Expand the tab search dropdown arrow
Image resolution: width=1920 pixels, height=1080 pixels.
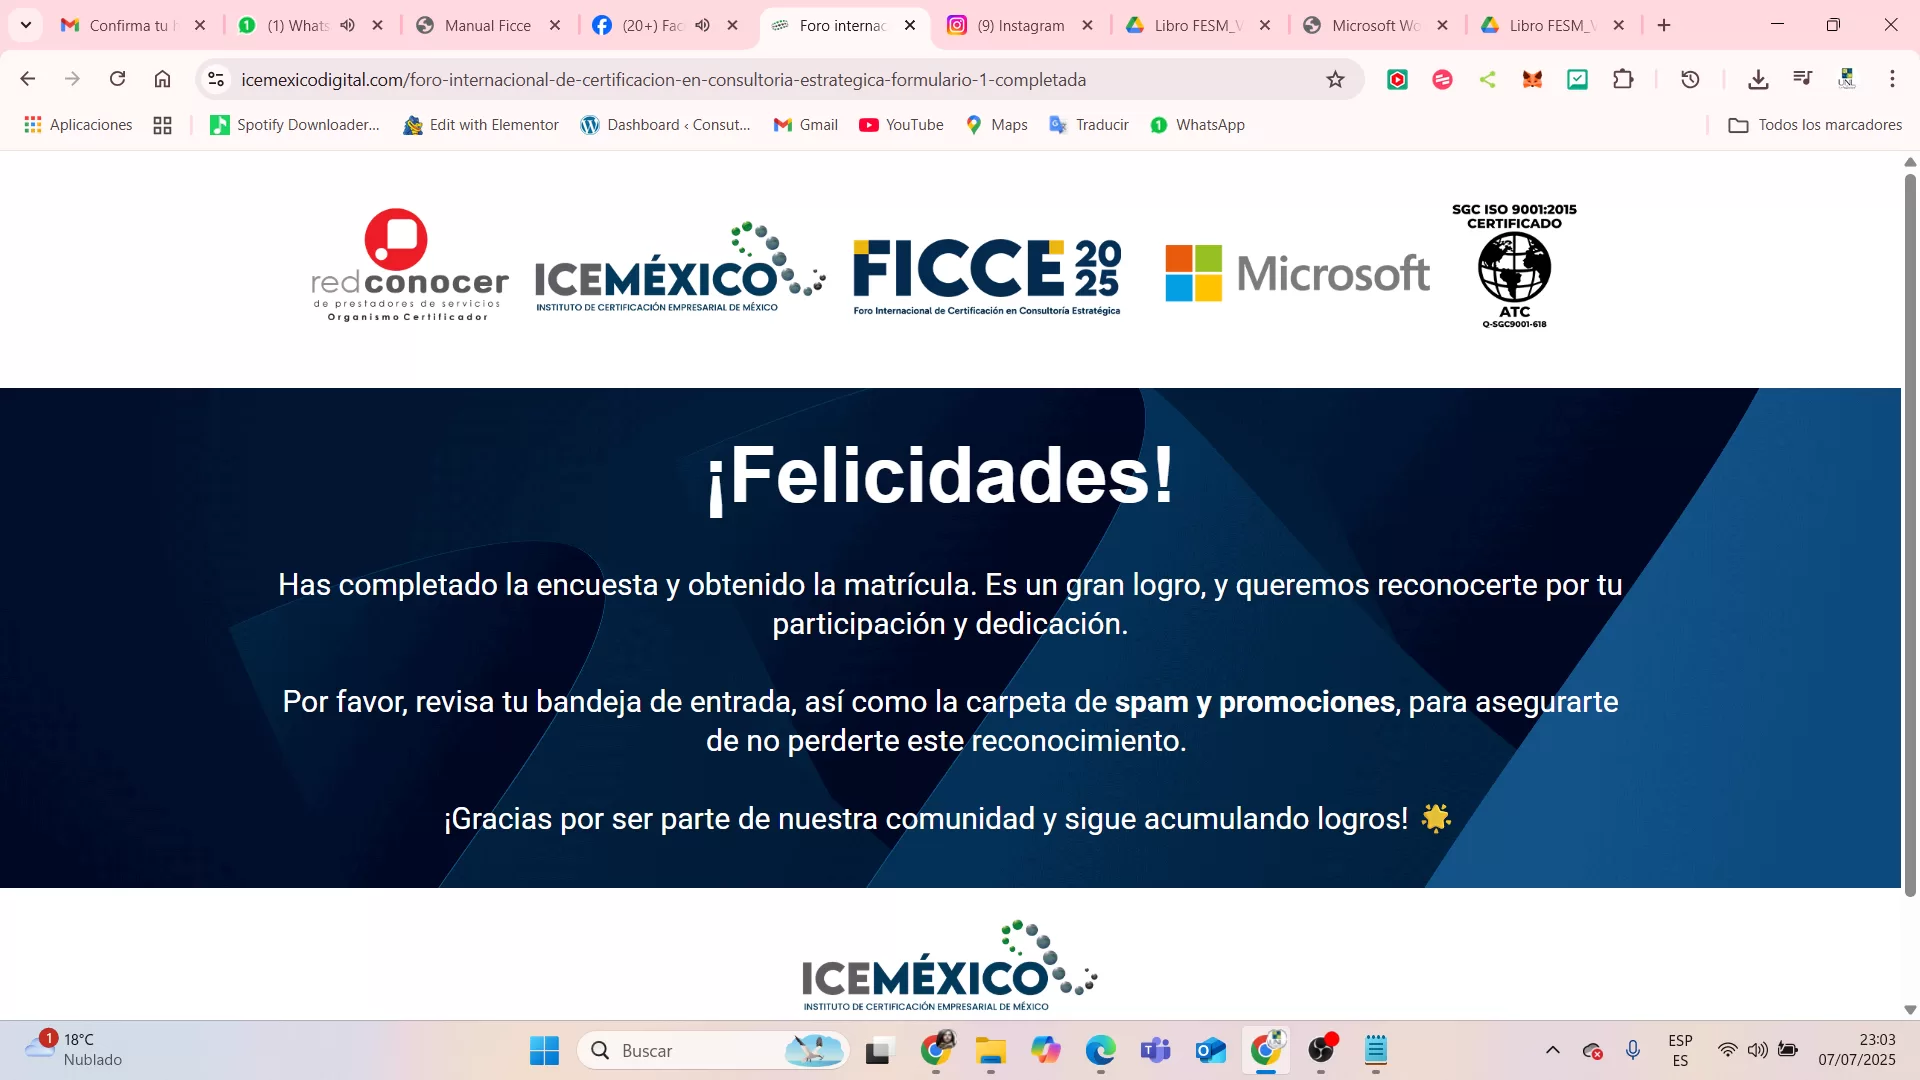(x=26, y=25)
